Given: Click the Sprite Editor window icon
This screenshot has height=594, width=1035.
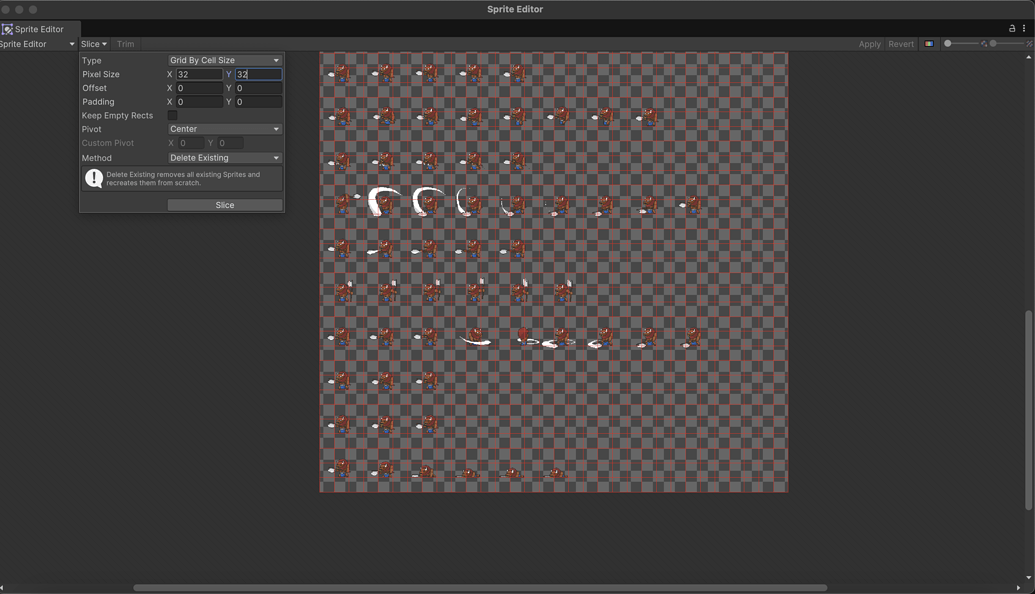Looking at the screenshot, I should (x=5, y=29).
